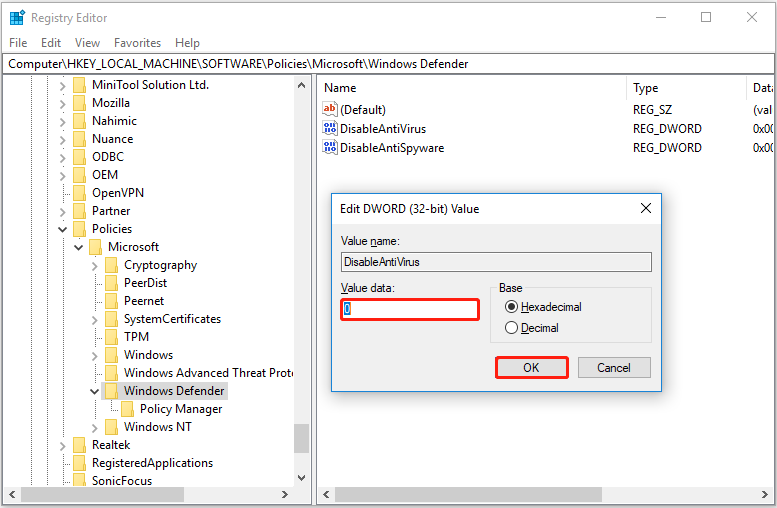Image resolution: width=777 pixels, height=508 pixels.
Task: Open the View menu
Action: (x=87, y=43)
